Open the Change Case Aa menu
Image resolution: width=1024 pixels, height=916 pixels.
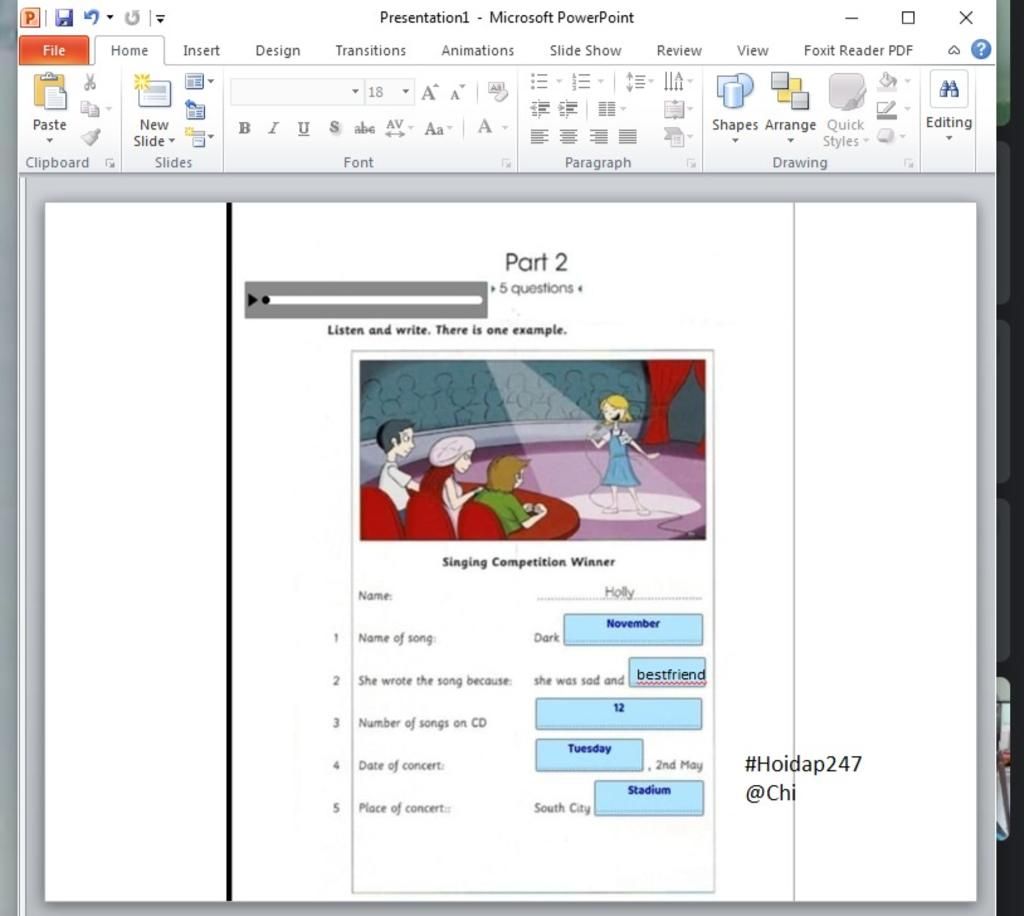click(438, 129)
